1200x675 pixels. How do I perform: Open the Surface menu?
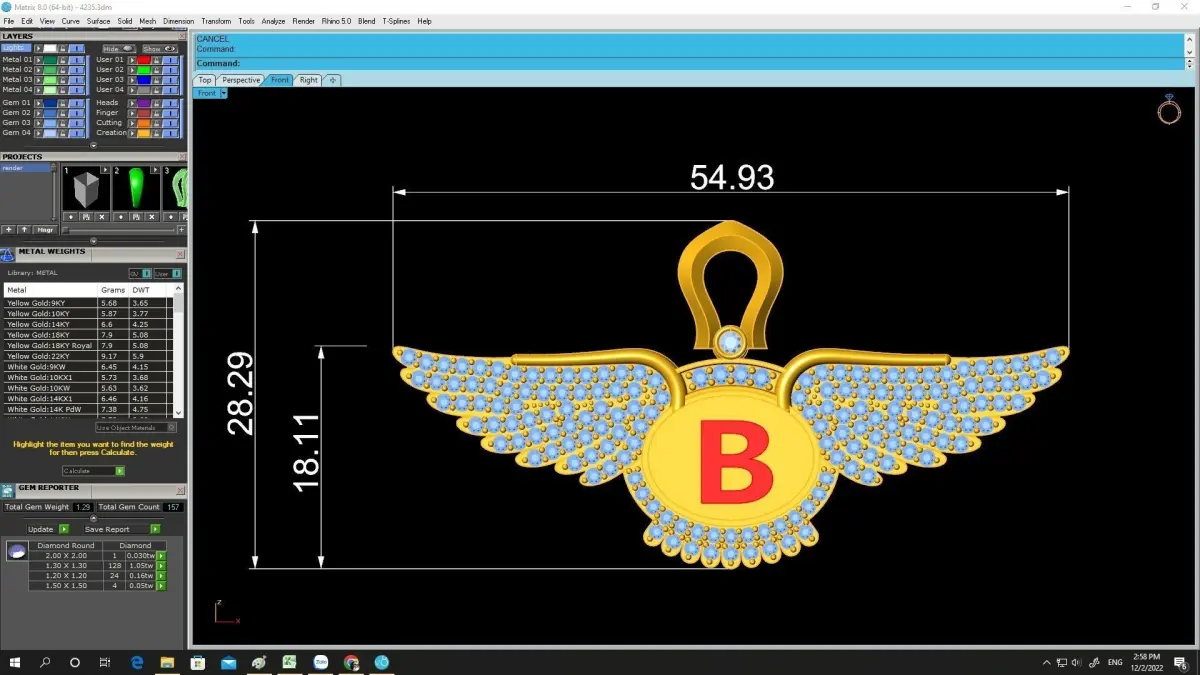click(x=98, y=21)
